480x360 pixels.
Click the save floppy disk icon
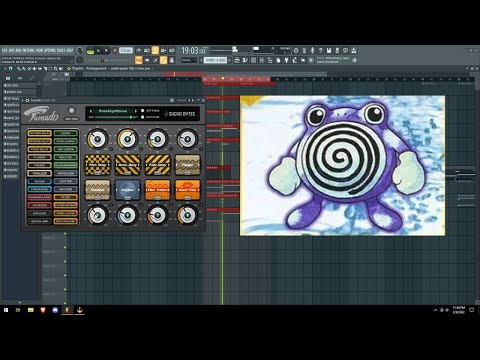[x=329, y=50]
